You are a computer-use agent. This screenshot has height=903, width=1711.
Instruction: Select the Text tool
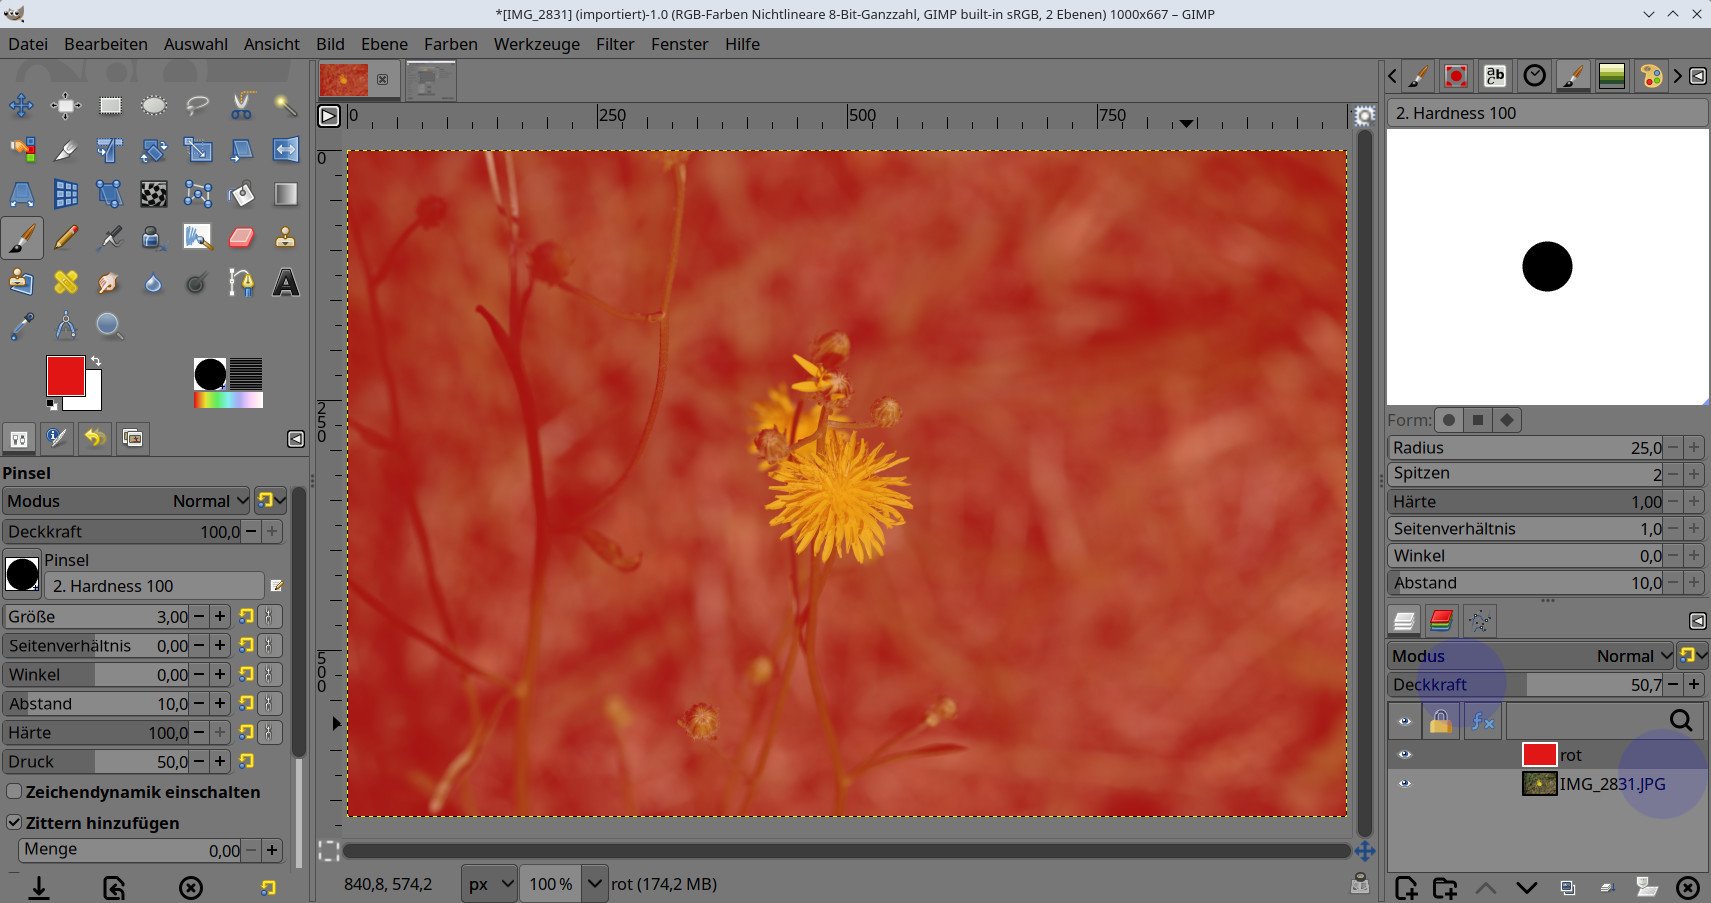click(286, 283)
